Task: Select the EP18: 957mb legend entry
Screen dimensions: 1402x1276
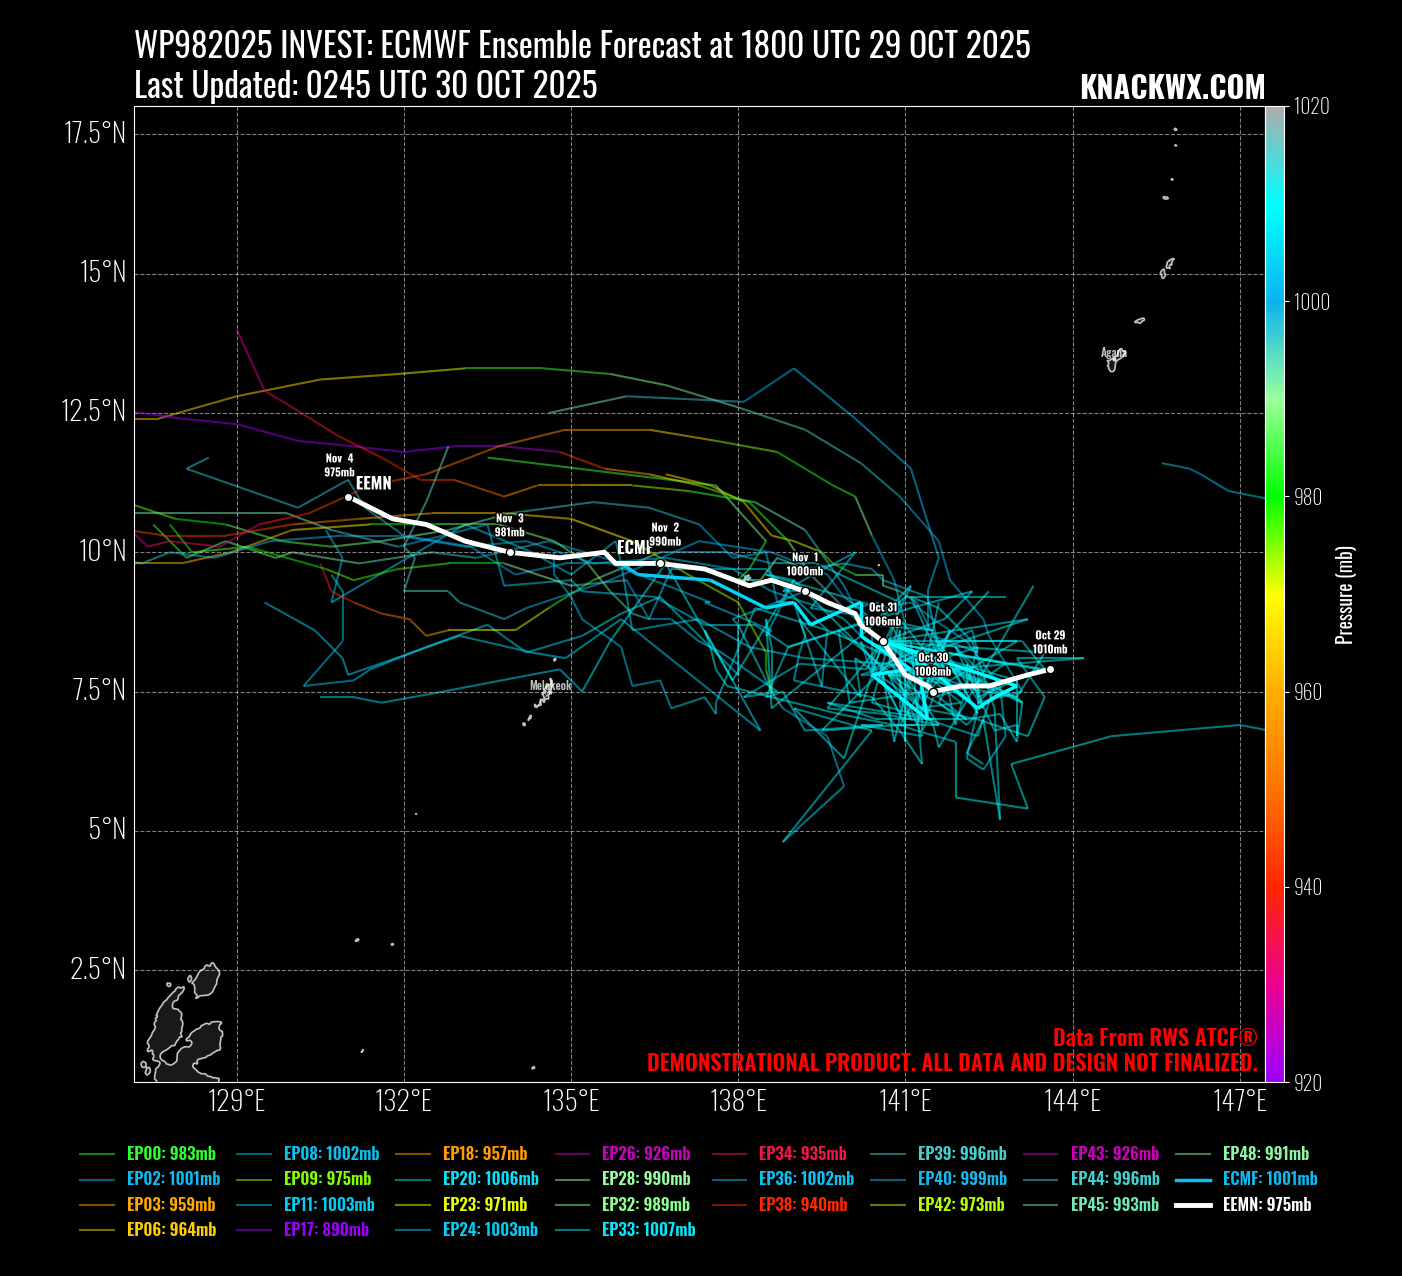Action: pyautogui.click(x=484, y=1154)
